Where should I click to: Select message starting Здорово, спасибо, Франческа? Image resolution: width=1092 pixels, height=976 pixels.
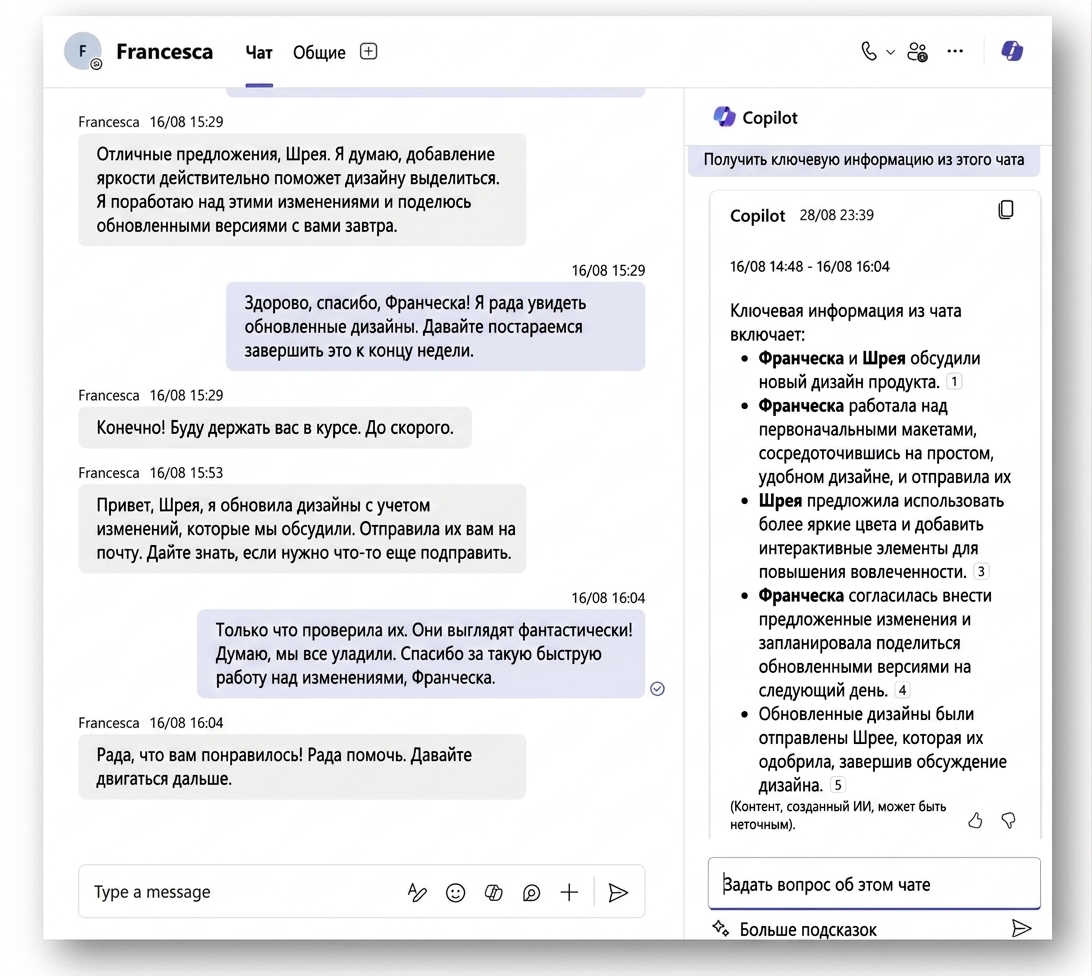click(x=435, y=326)
